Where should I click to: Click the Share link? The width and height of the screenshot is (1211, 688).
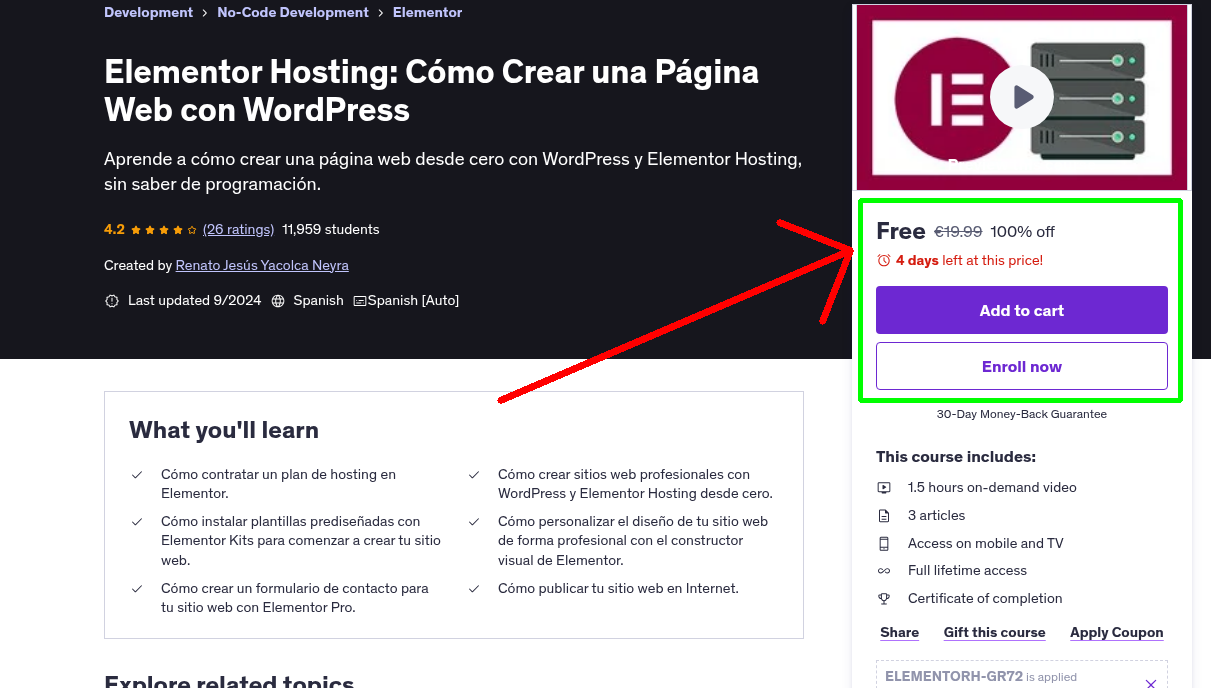pyautogui.click(x=899, y=632)
